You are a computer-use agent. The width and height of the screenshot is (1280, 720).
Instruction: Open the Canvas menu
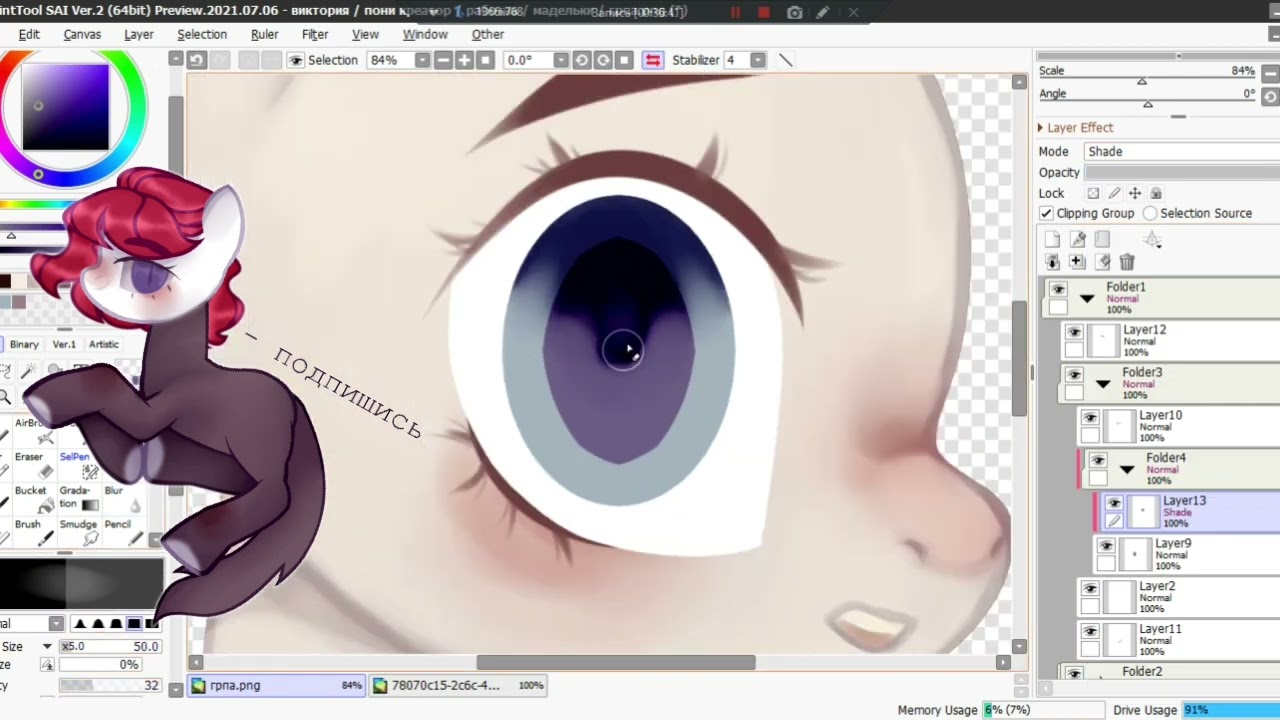(x=82, y=34)
